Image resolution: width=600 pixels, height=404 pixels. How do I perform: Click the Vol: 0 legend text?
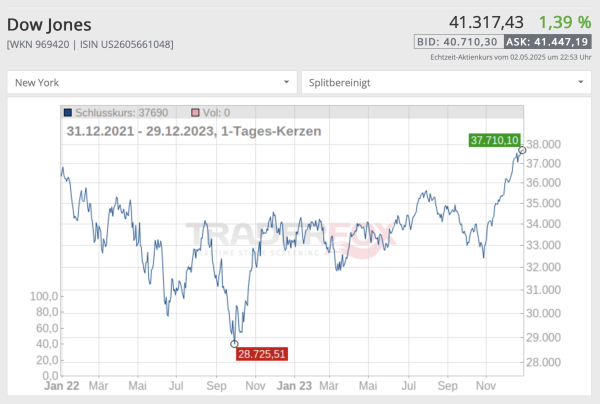[x=216, y=112]
